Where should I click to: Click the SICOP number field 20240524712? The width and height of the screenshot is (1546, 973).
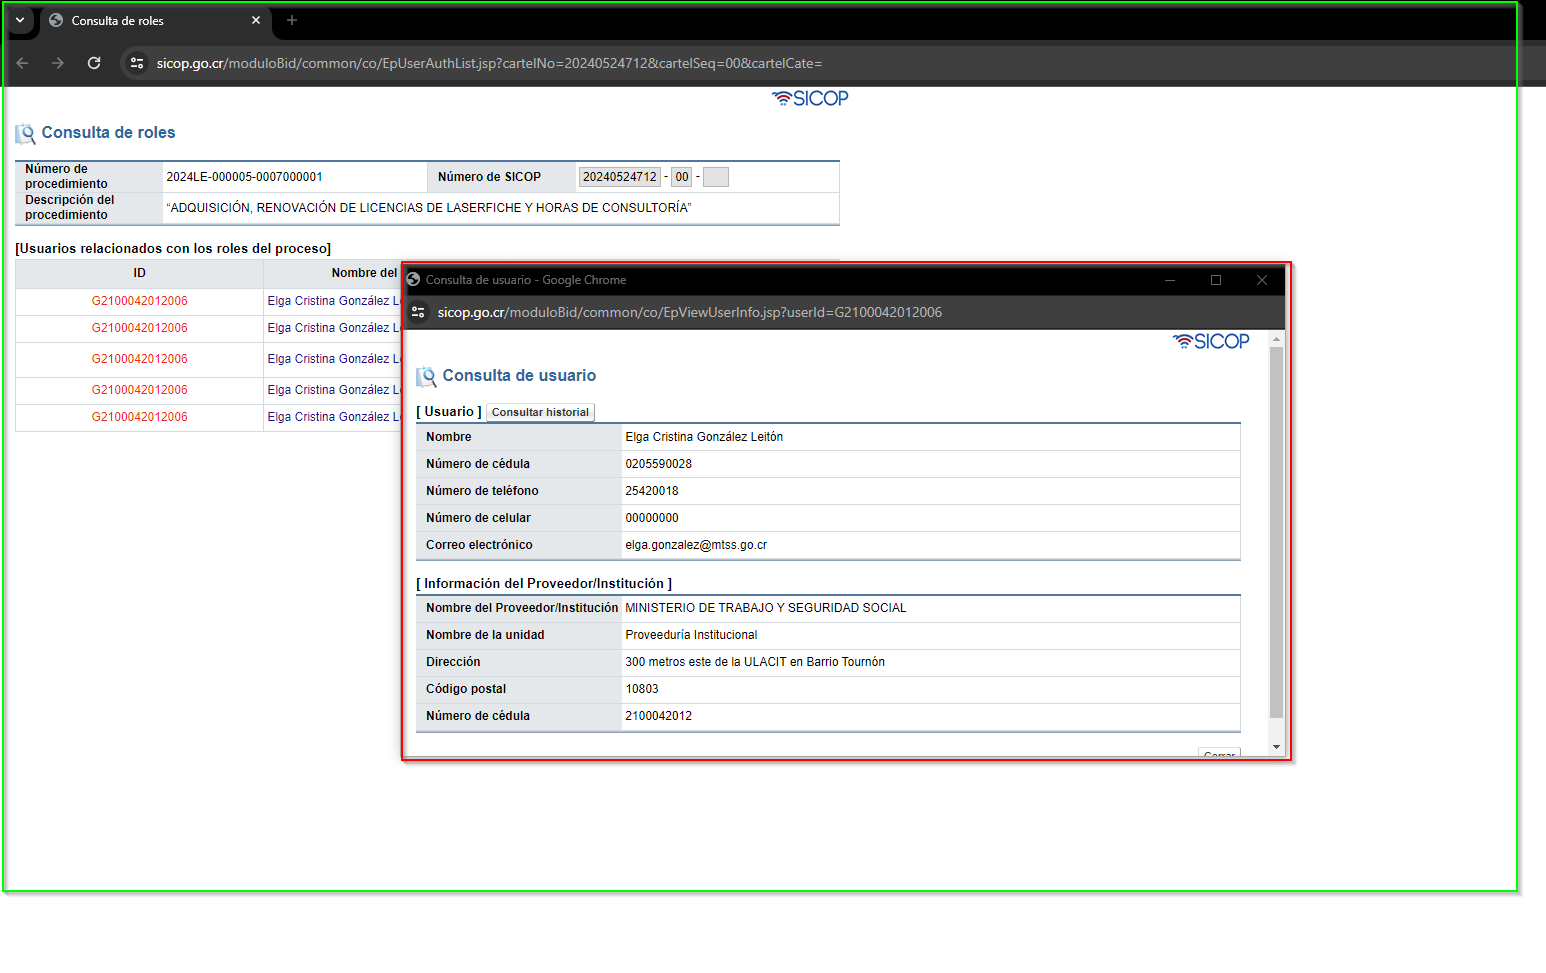click(620, 177)
